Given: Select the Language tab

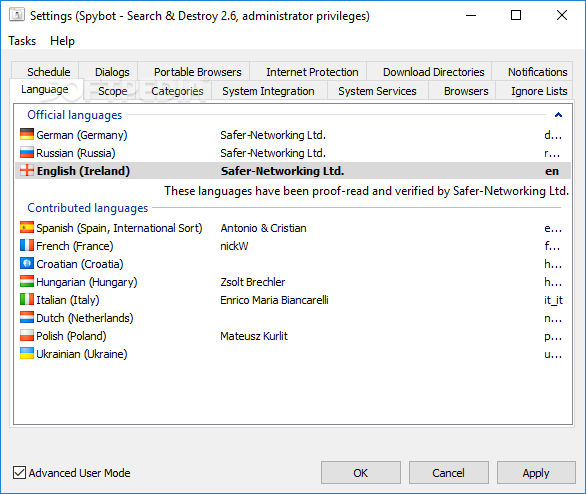Looking at the screenshot, I should point(45,89).
